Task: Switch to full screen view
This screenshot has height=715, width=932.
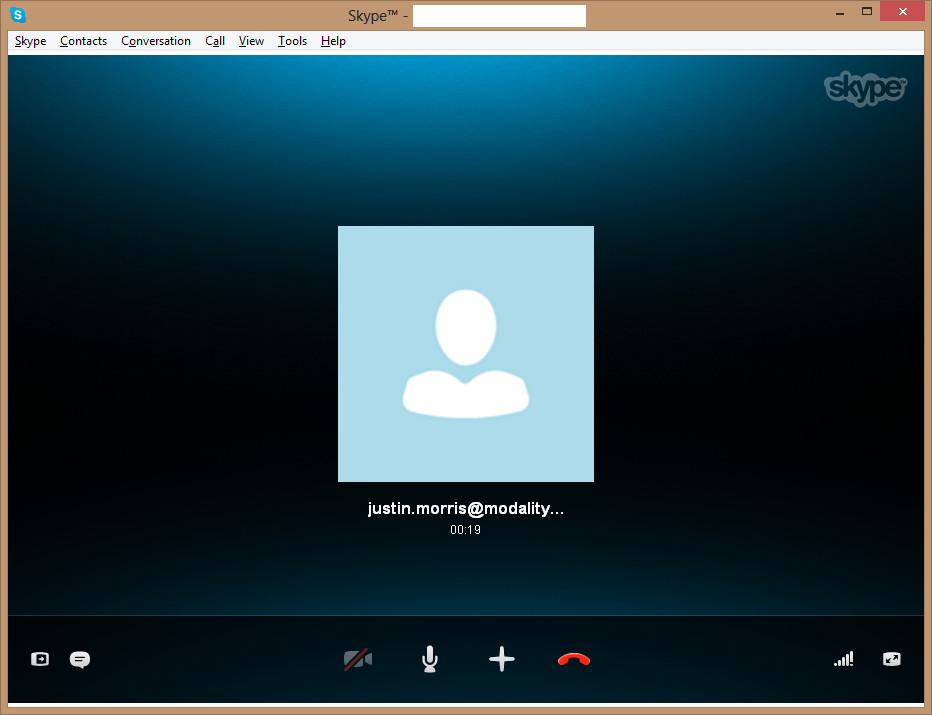Action: [x=892, y=659]
